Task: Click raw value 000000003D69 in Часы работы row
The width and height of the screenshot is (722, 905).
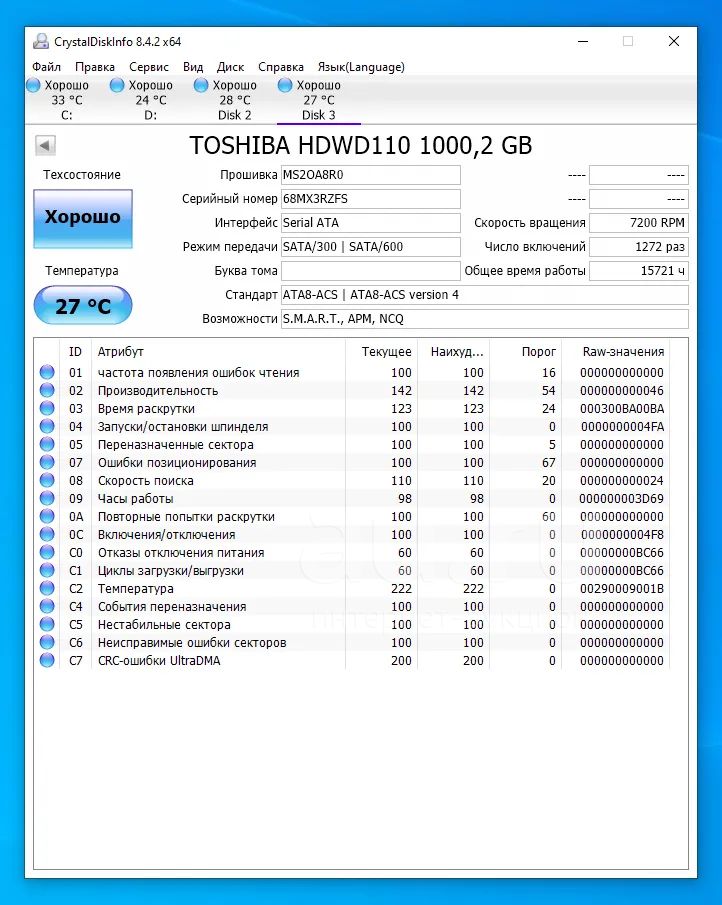Action: (x=622, y=499)
